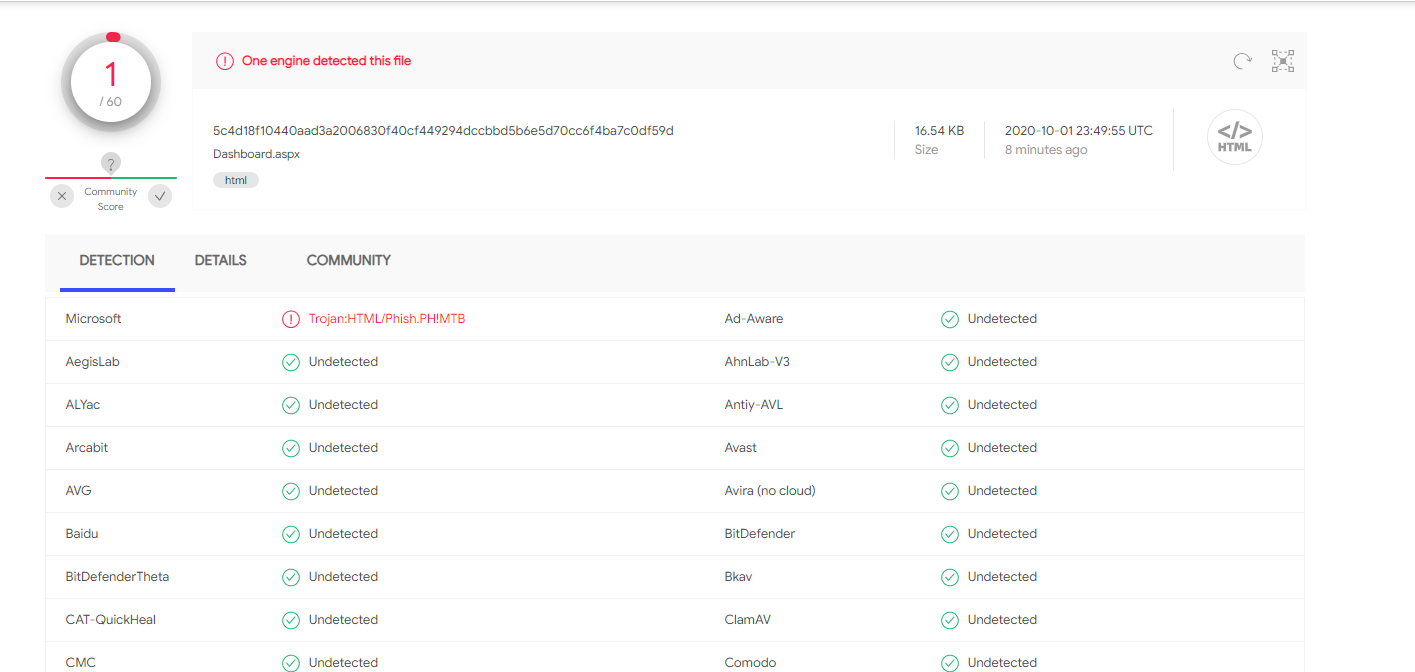Click the CMC engine name
Screen dimensions: 1415x672
(81, 663)
